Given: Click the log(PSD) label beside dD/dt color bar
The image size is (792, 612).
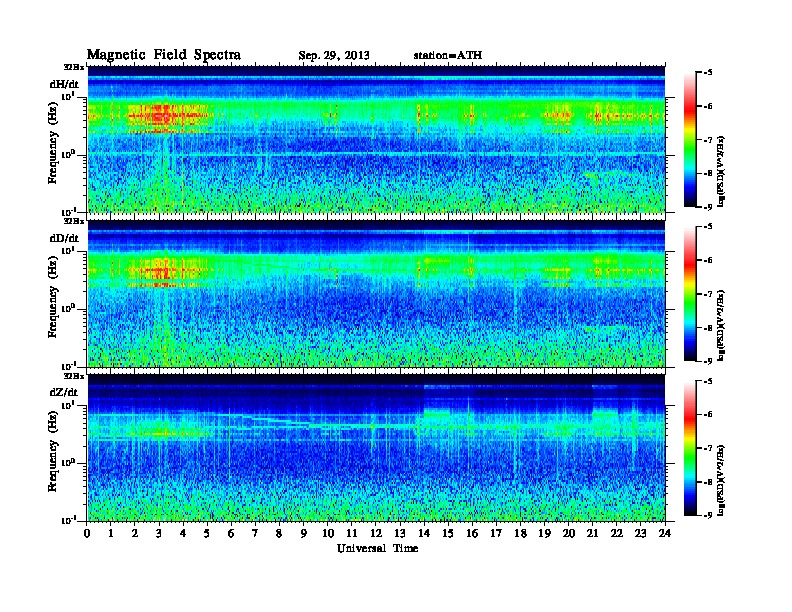Looking at the screenshot, I should (x=722, y=325).
